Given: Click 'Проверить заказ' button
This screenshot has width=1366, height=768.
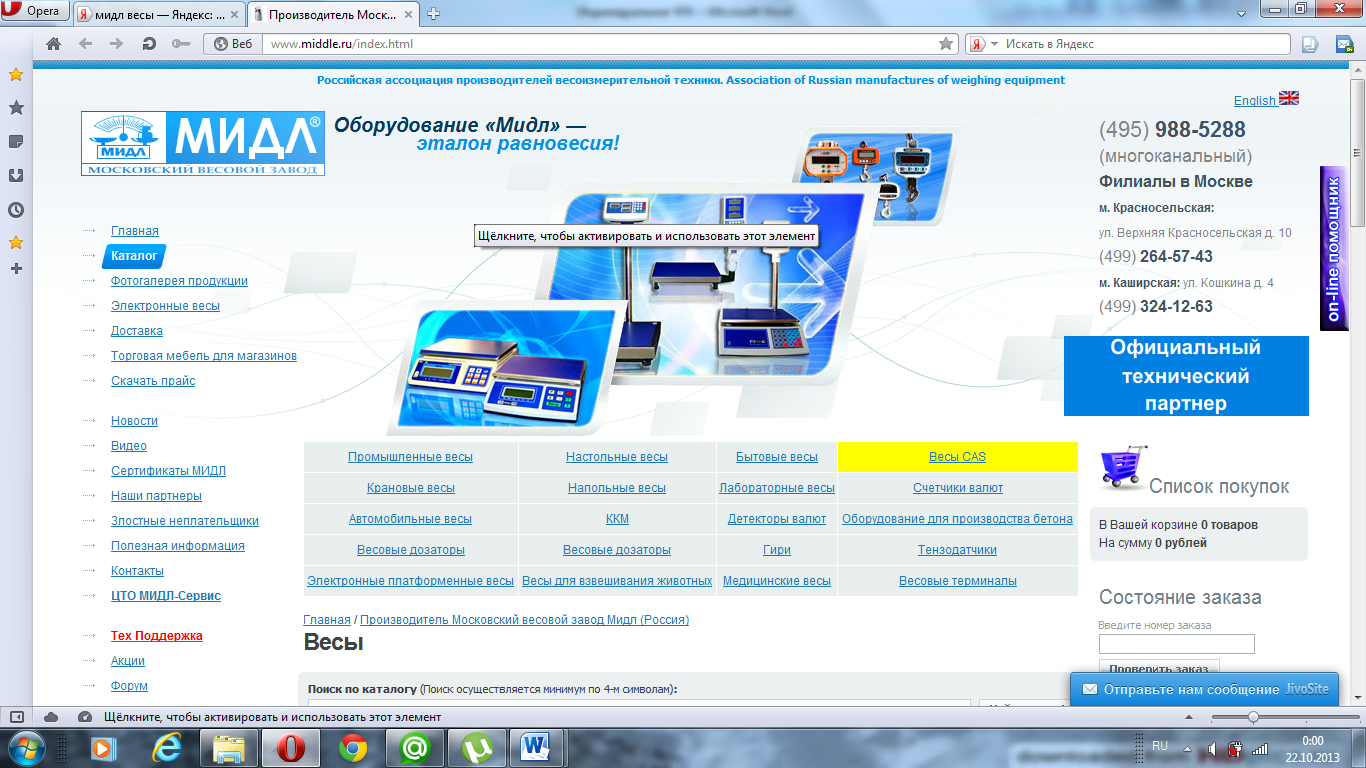Looking at the screenshot, I should tap(1159, 669).
